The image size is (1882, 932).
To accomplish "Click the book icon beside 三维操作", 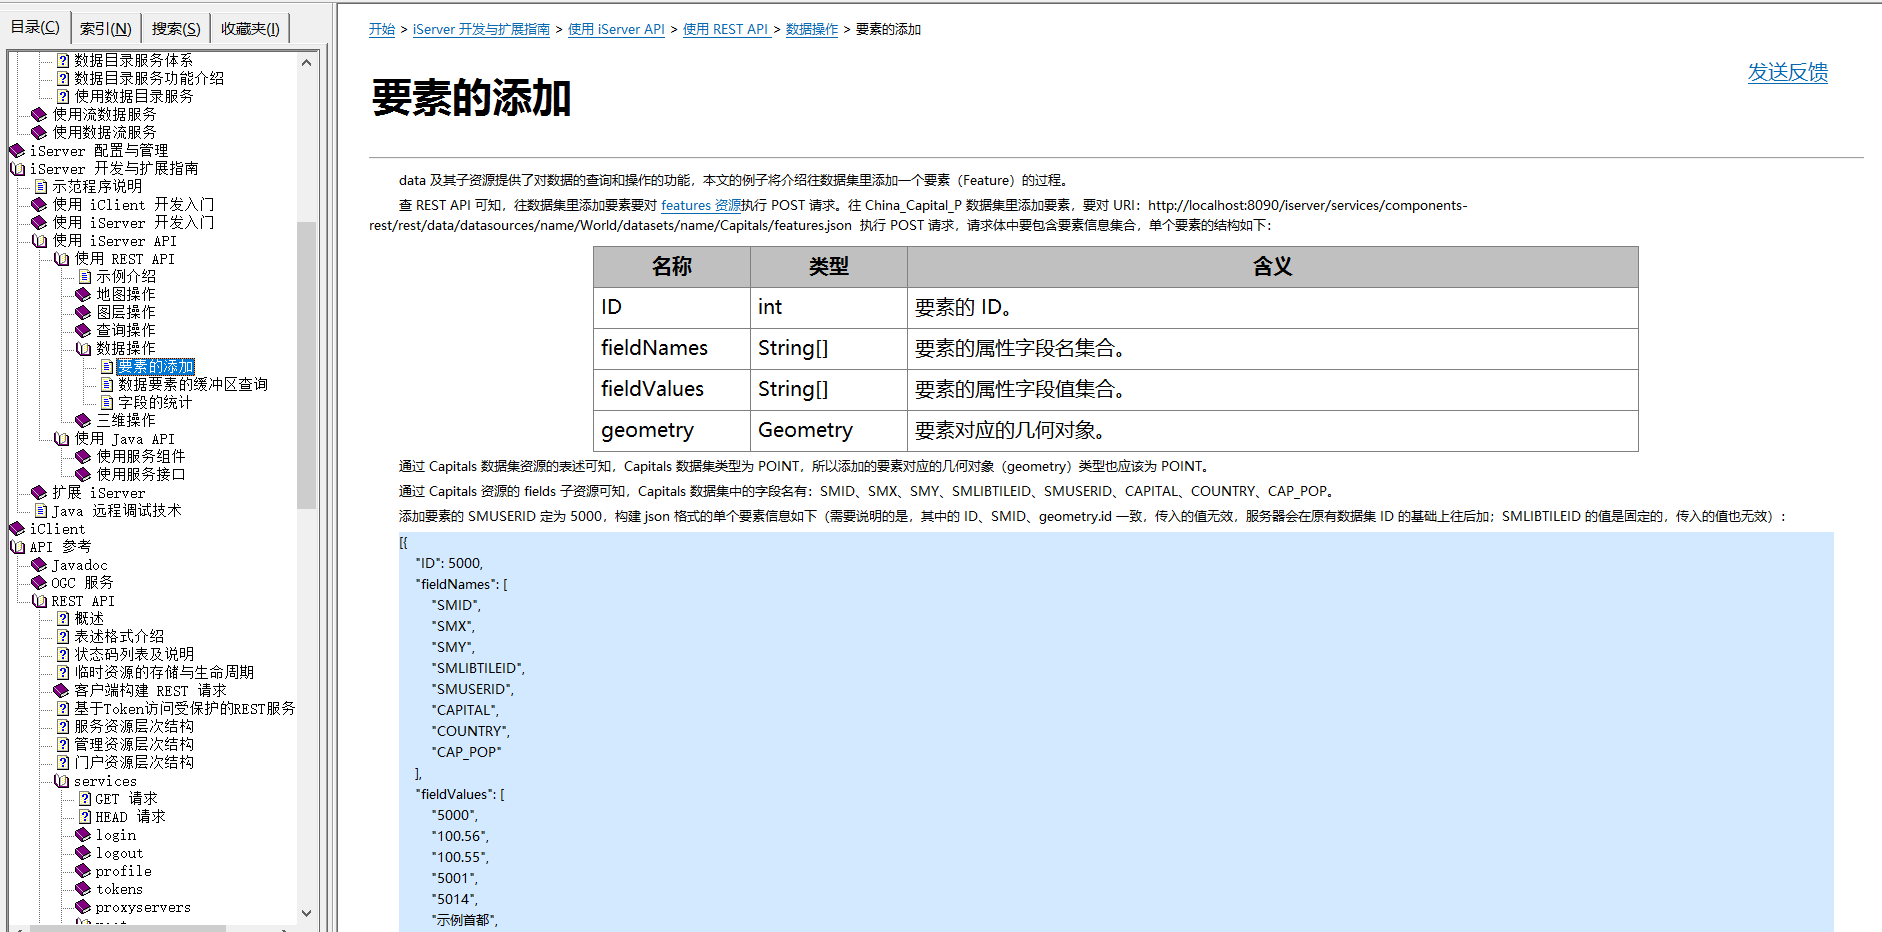I will coord(84,421).
